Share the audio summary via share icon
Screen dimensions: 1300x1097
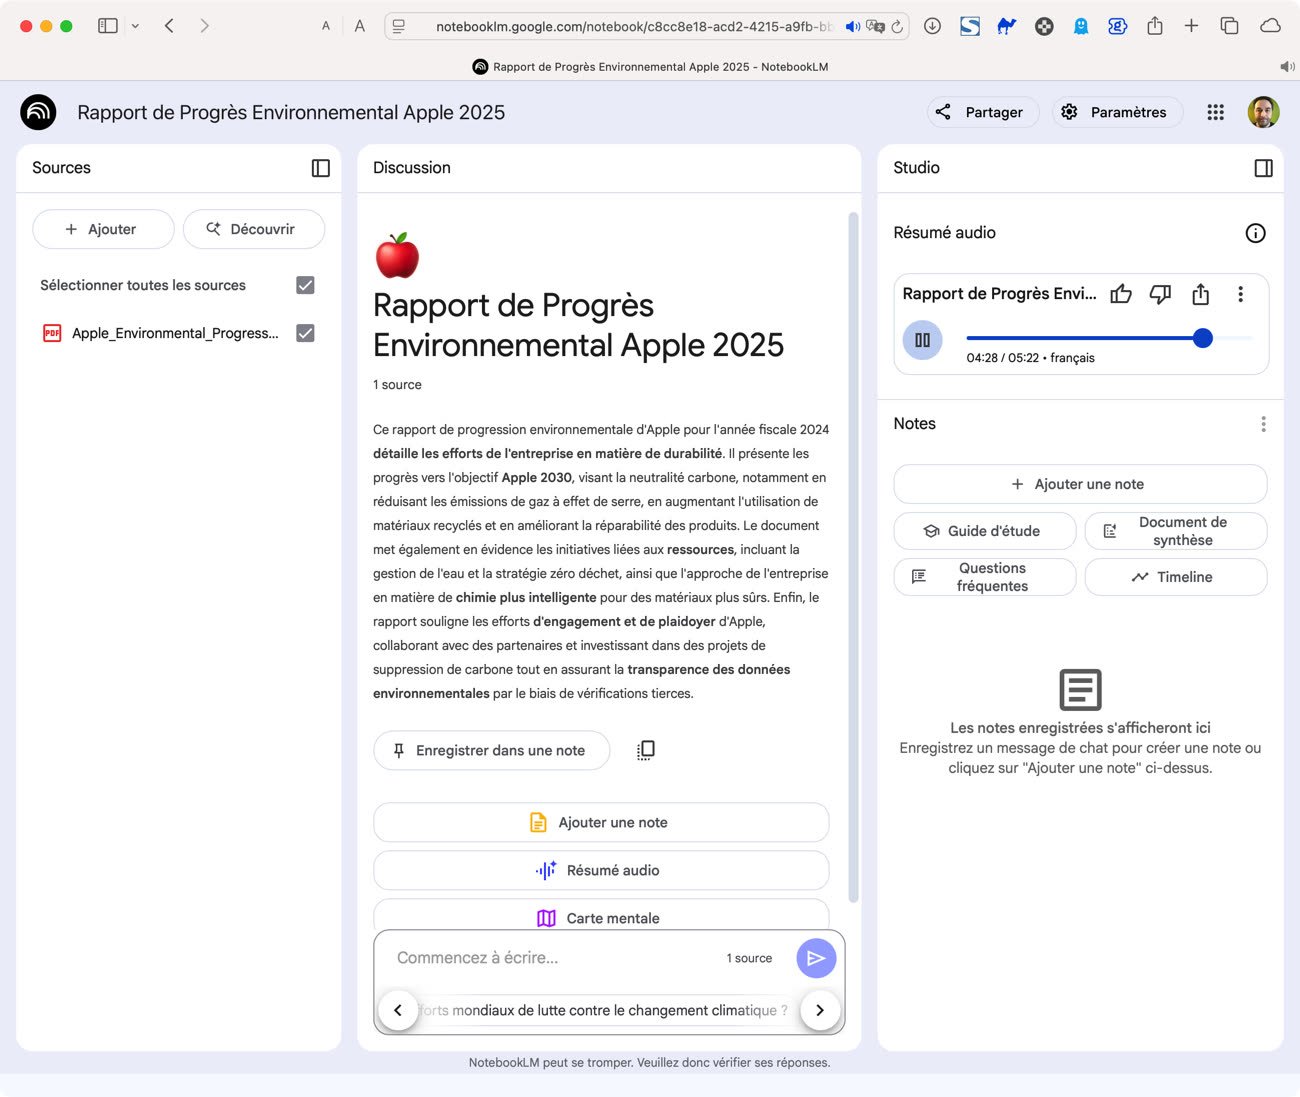[1200, 294]
